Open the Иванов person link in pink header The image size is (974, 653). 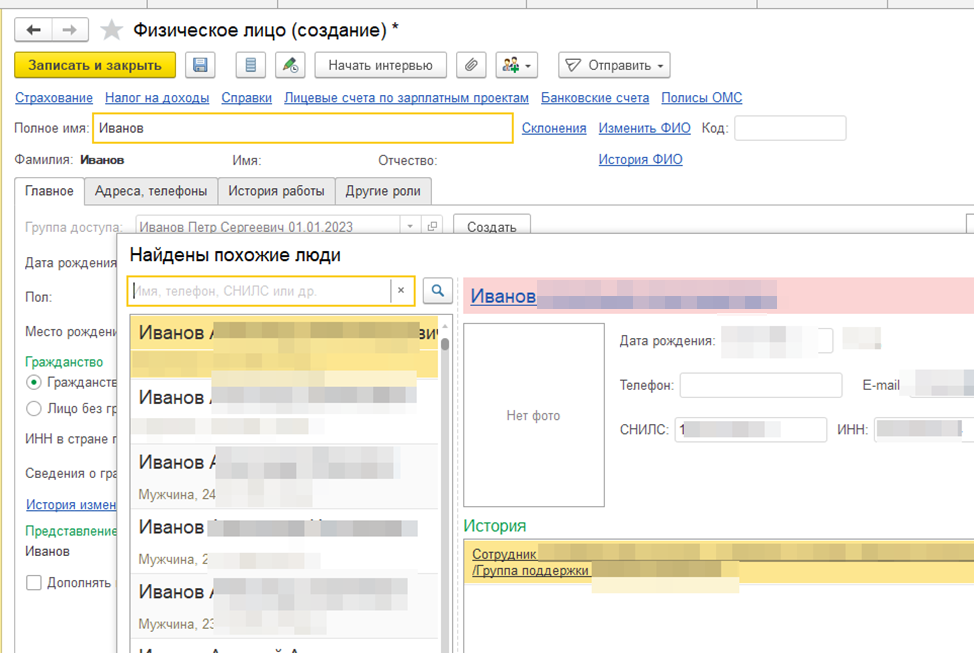(503, 296)
